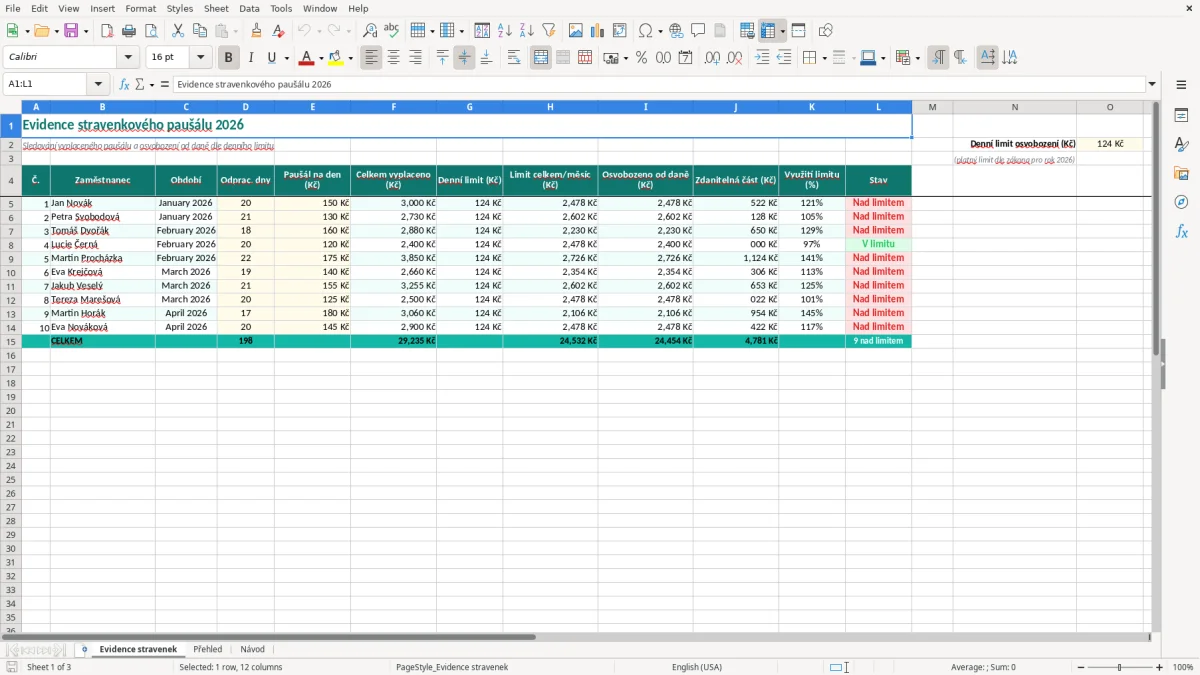Increase indent in toolbar
Screen dimensions: 1200x675
click(762, 58)
